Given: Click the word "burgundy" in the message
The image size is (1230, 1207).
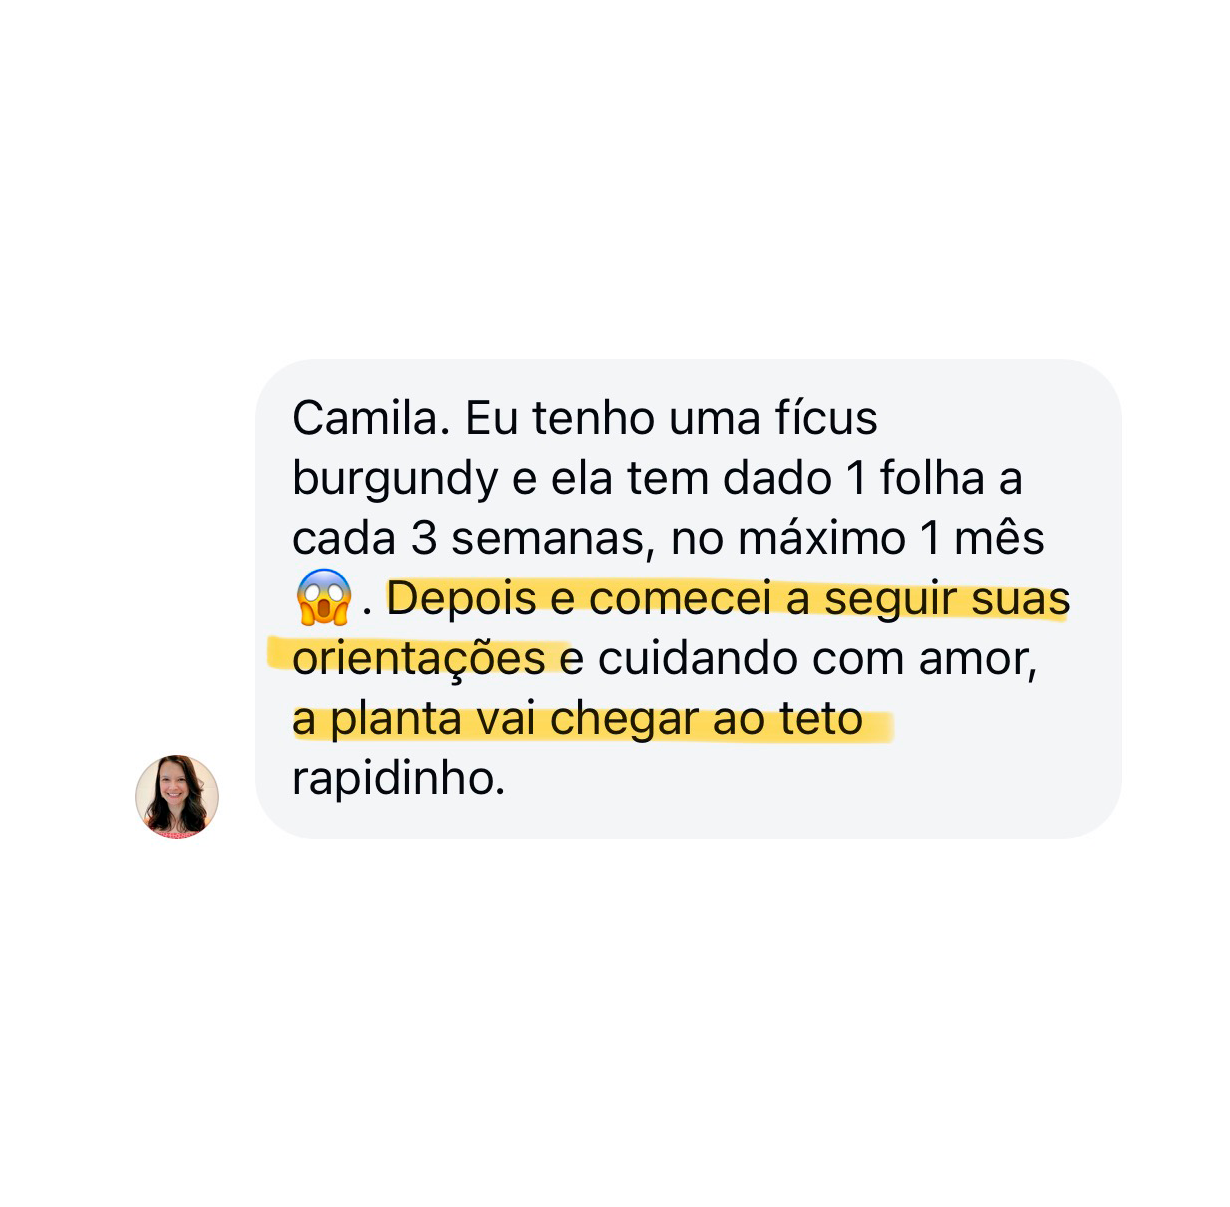Looking at the screenshot, I should 395,480.
